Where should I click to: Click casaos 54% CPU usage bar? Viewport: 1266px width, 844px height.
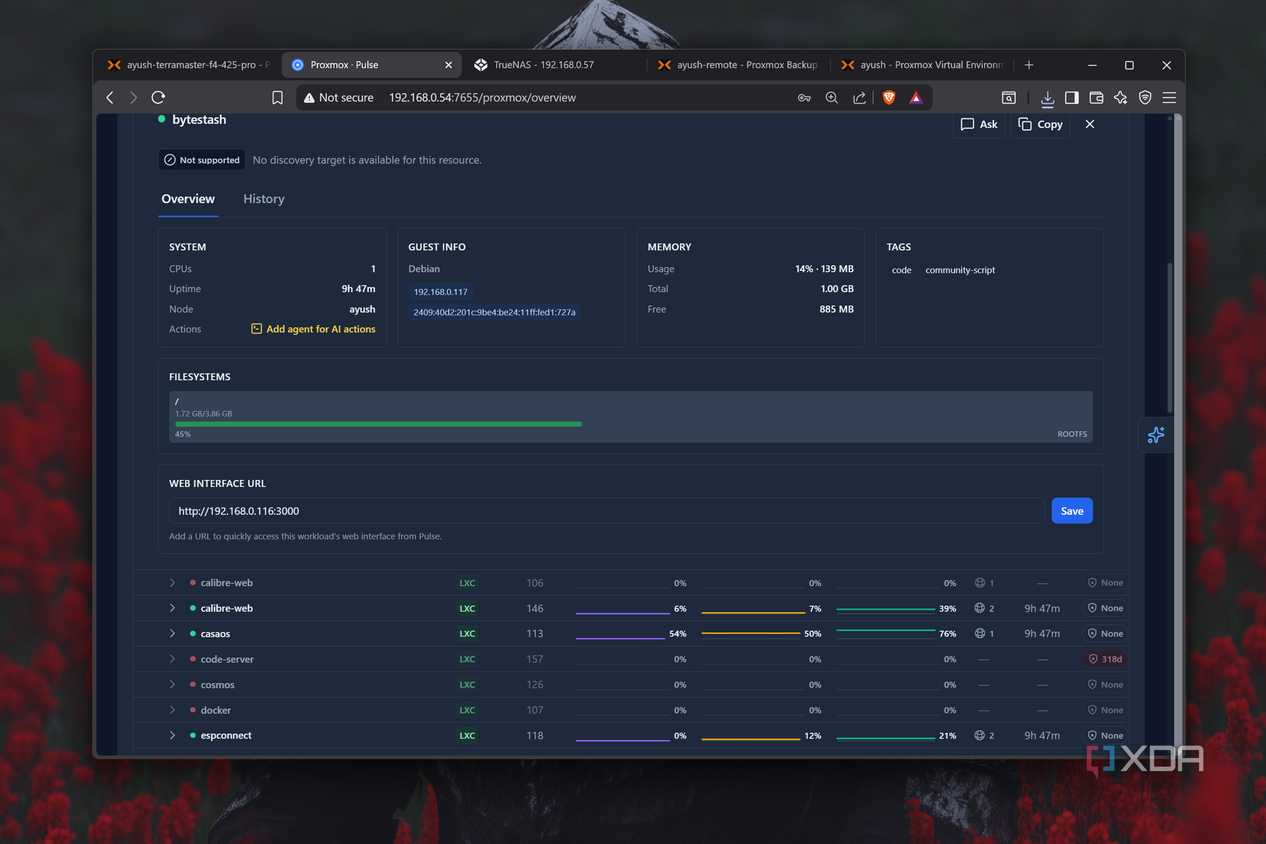pyautogui.click(x=631, y=634)
